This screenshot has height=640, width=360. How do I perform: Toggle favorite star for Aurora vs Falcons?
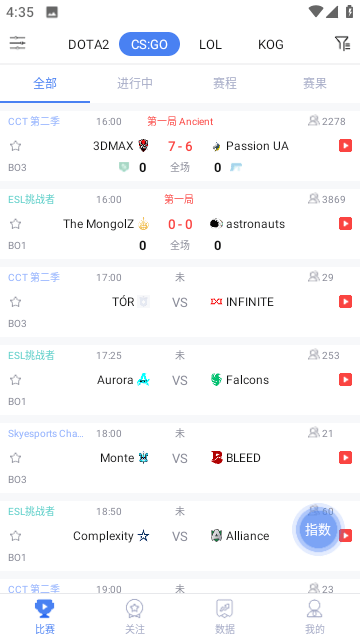16,380
